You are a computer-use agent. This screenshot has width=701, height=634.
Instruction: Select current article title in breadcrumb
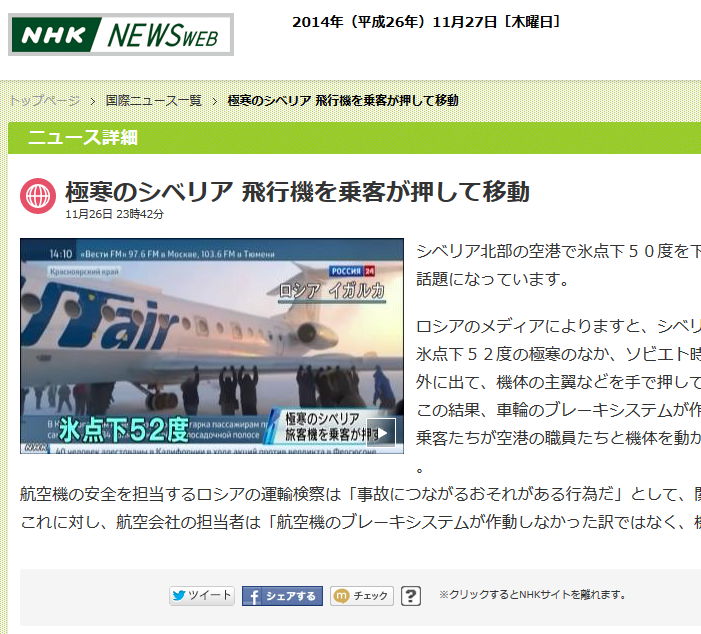click(343, 101)
